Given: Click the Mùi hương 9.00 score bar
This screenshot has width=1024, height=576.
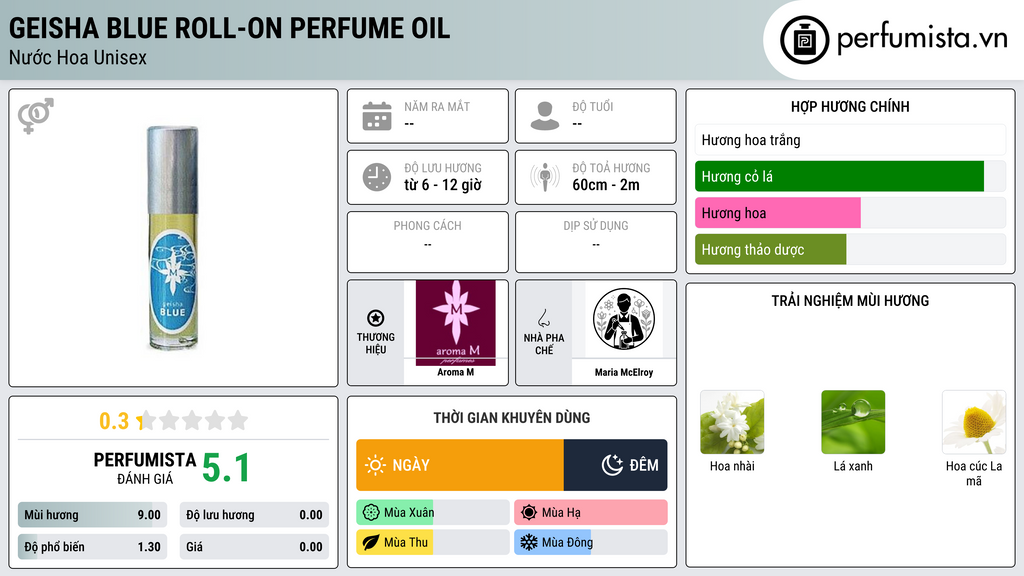Looking at the screenshot, I should click(x=92, y=515).
